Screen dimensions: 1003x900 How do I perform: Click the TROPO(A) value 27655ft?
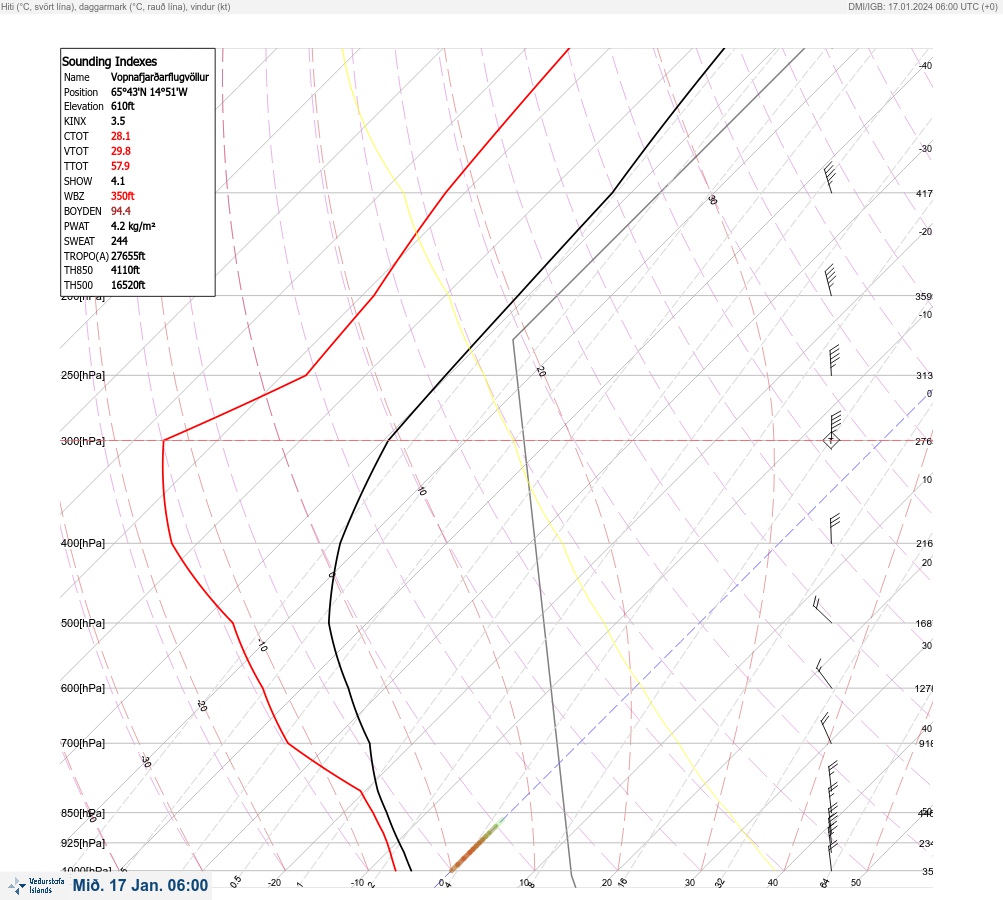pos(128,256)
